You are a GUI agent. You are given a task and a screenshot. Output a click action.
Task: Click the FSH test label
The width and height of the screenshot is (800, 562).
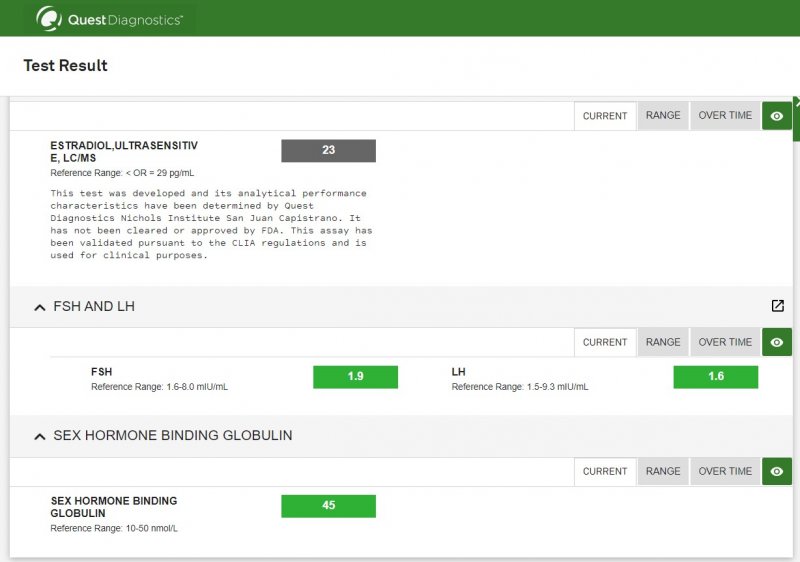coord(102,372)
